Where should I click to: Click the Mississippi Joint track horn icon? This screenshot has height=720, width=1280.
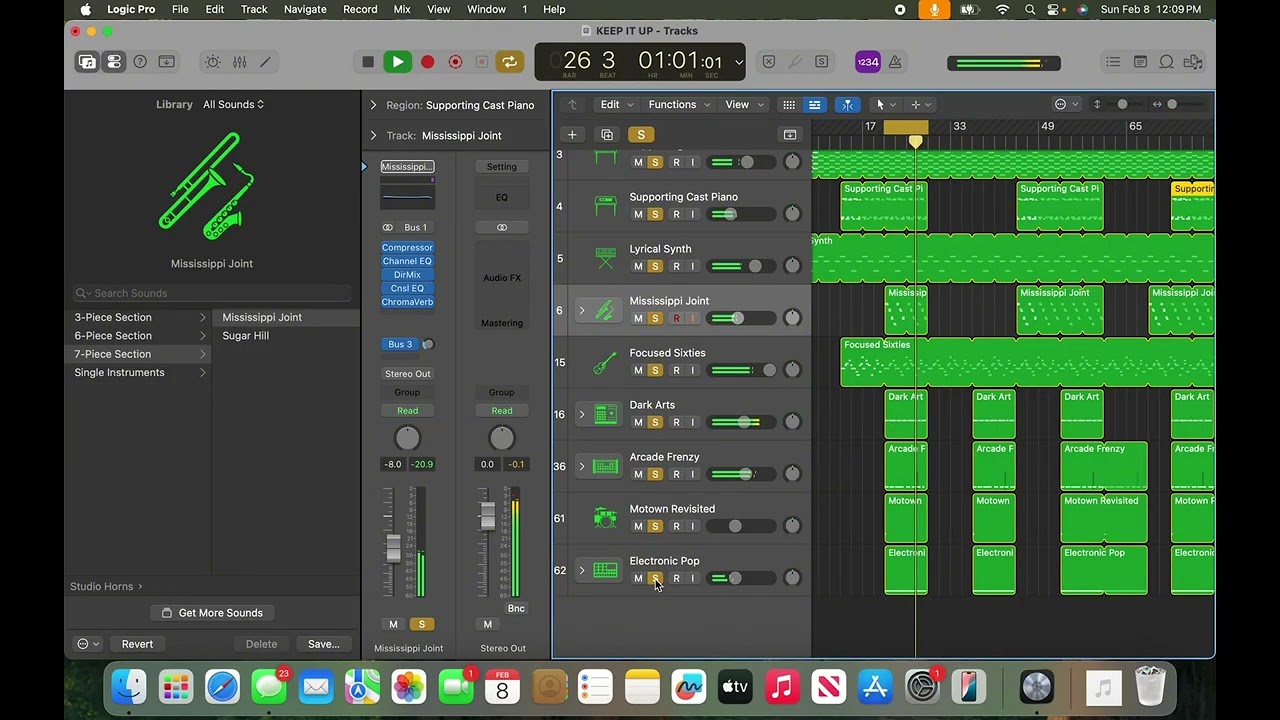605,311
